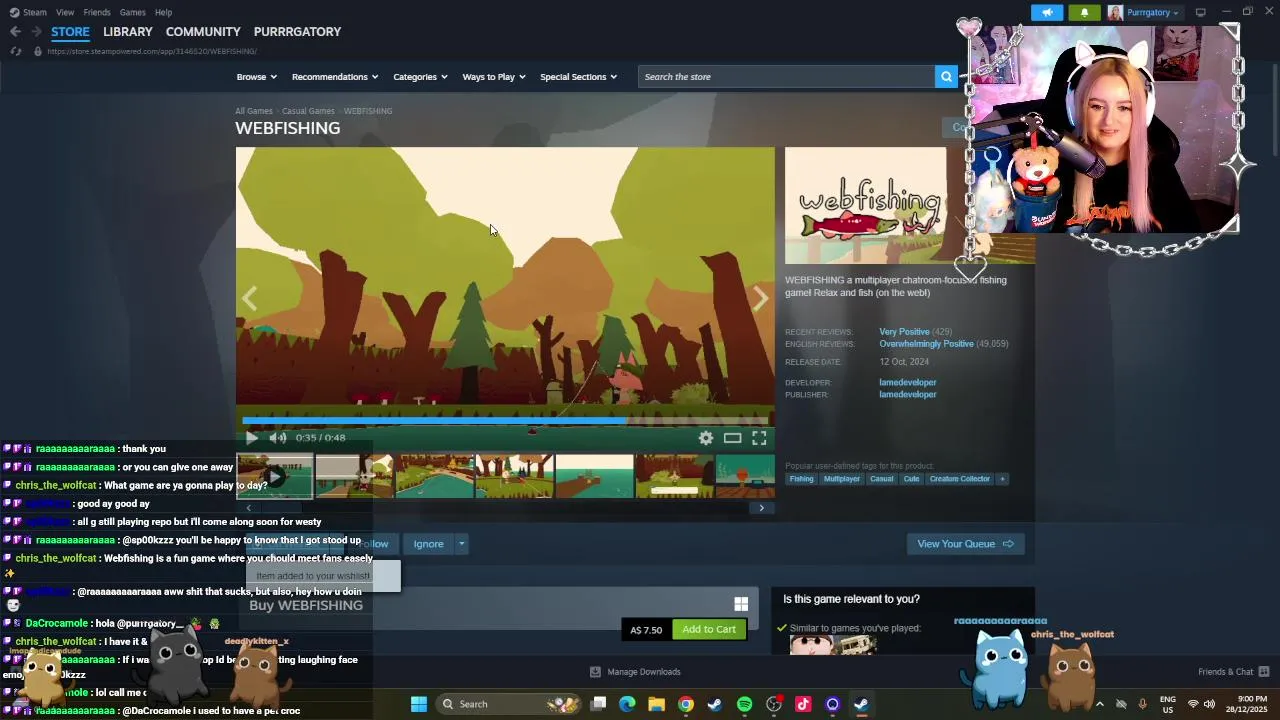
Task: Select the Creature Collector tag
Action: 959,479
